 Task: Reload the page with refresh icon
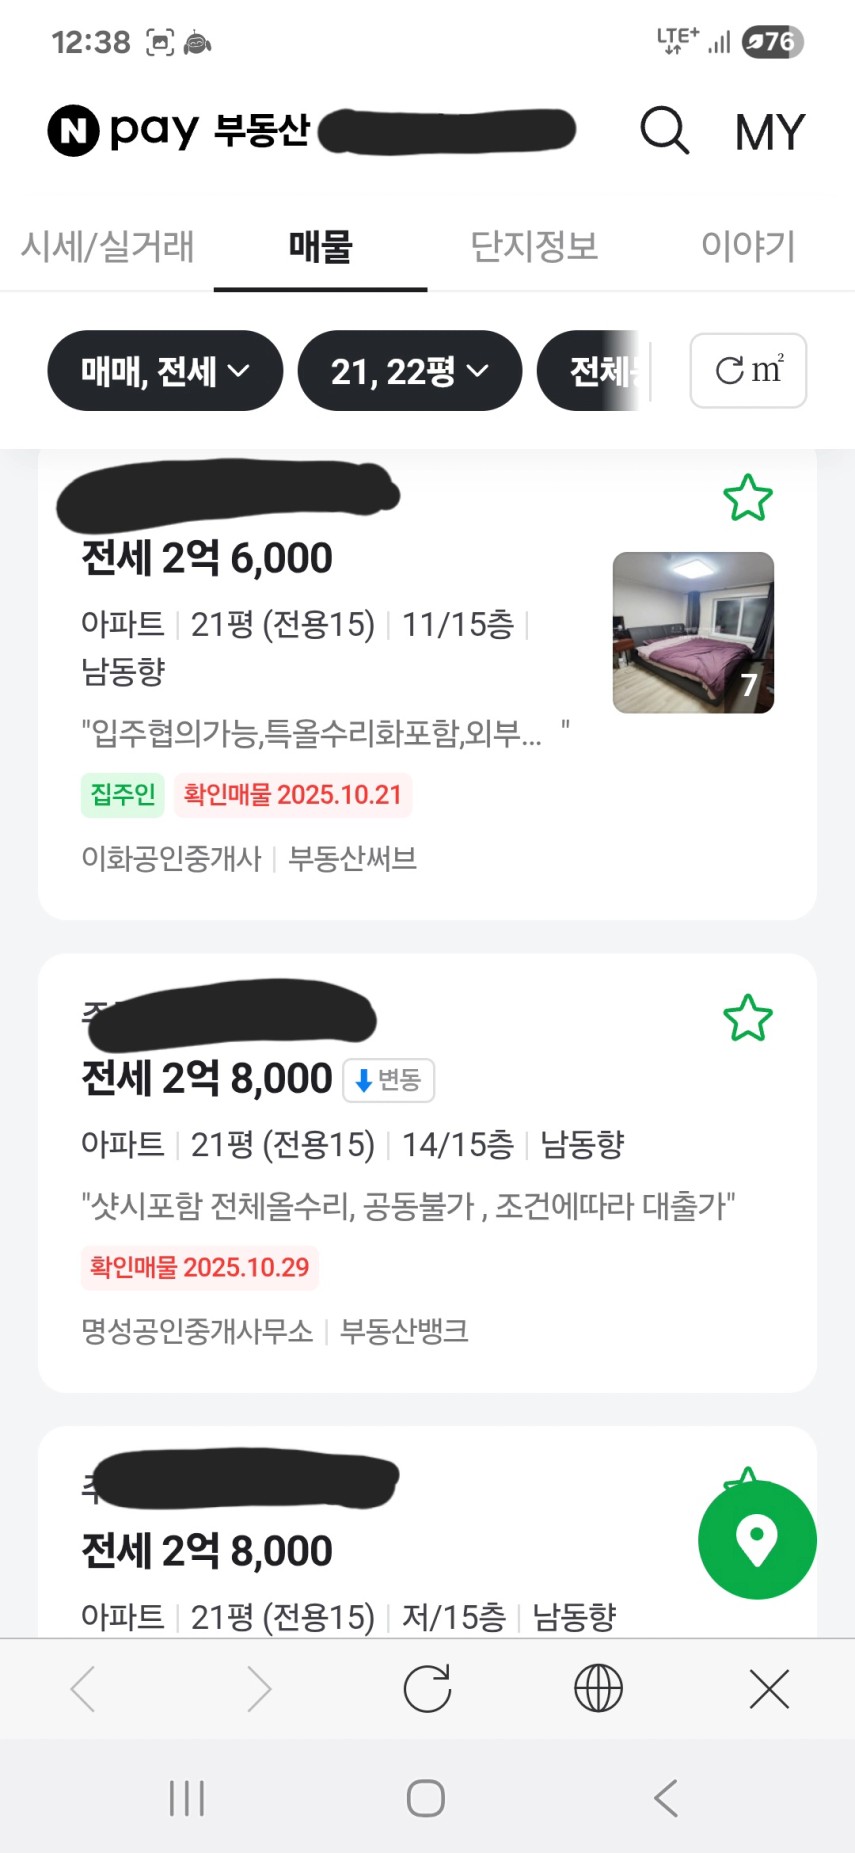pos(427,1689)
